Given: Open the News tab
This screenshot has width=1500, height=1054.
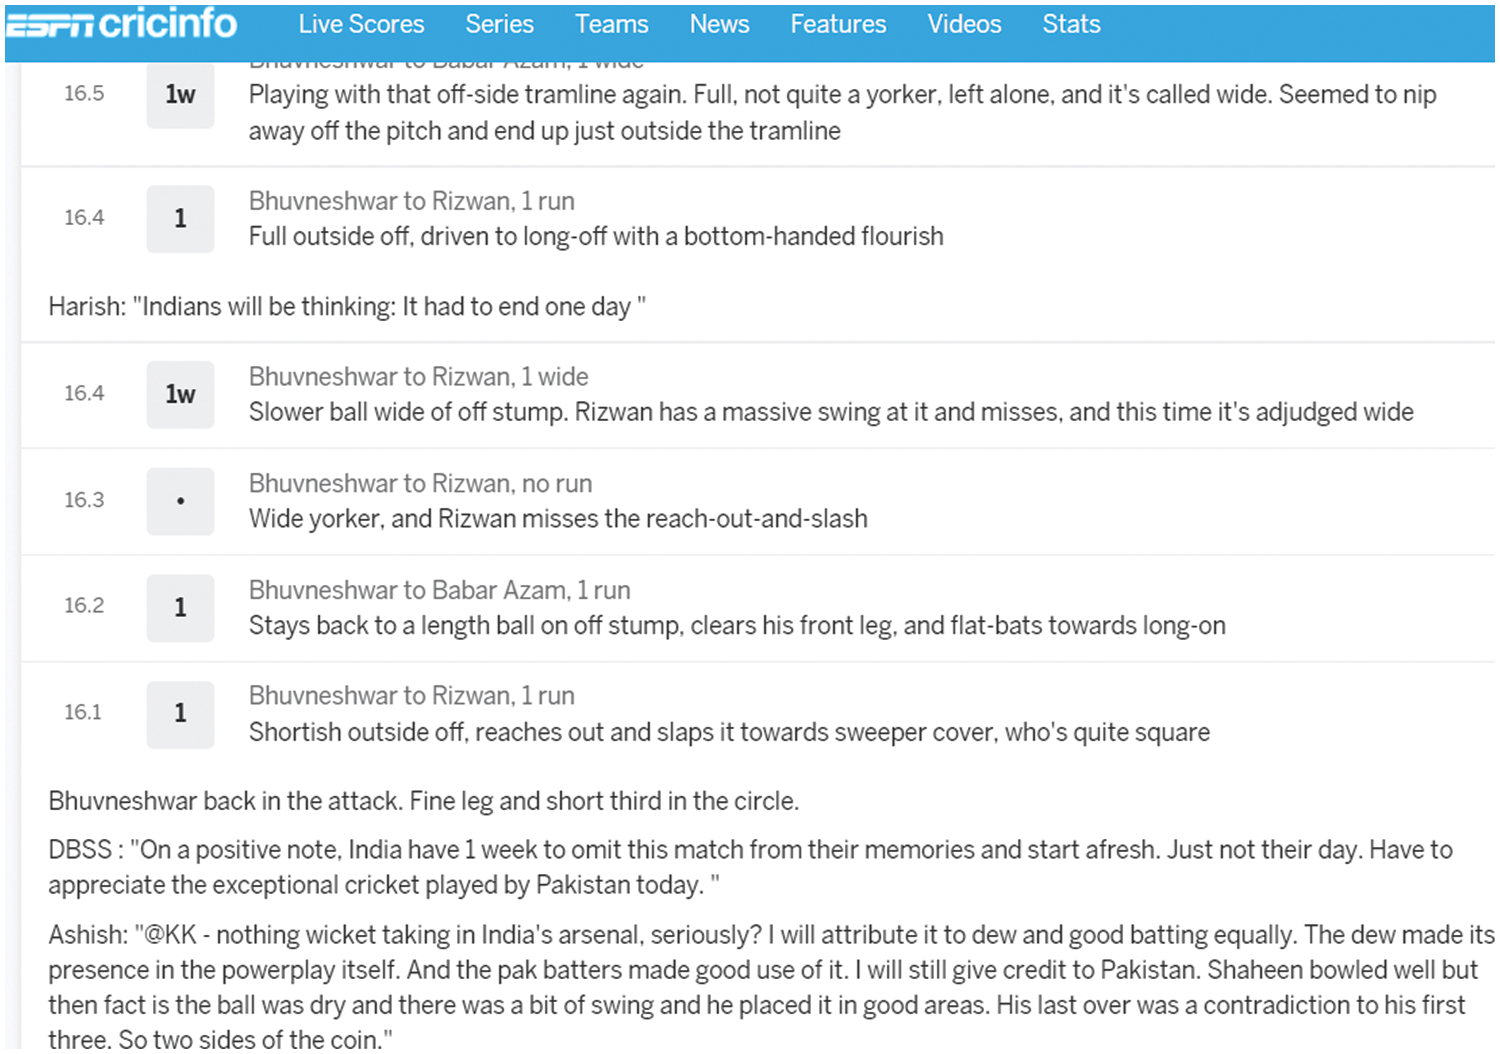Looking at the screenshot, I should point(719,24).
